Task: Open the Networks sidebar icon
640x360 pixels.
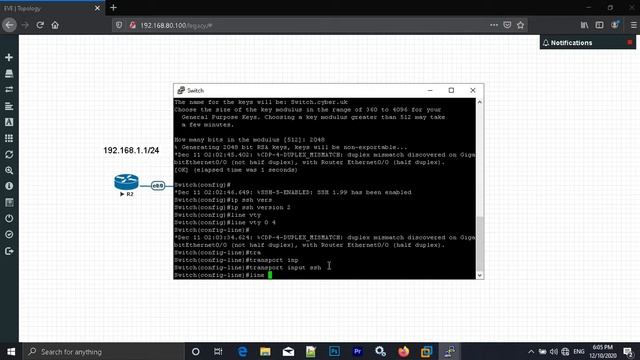Action: 9,90
